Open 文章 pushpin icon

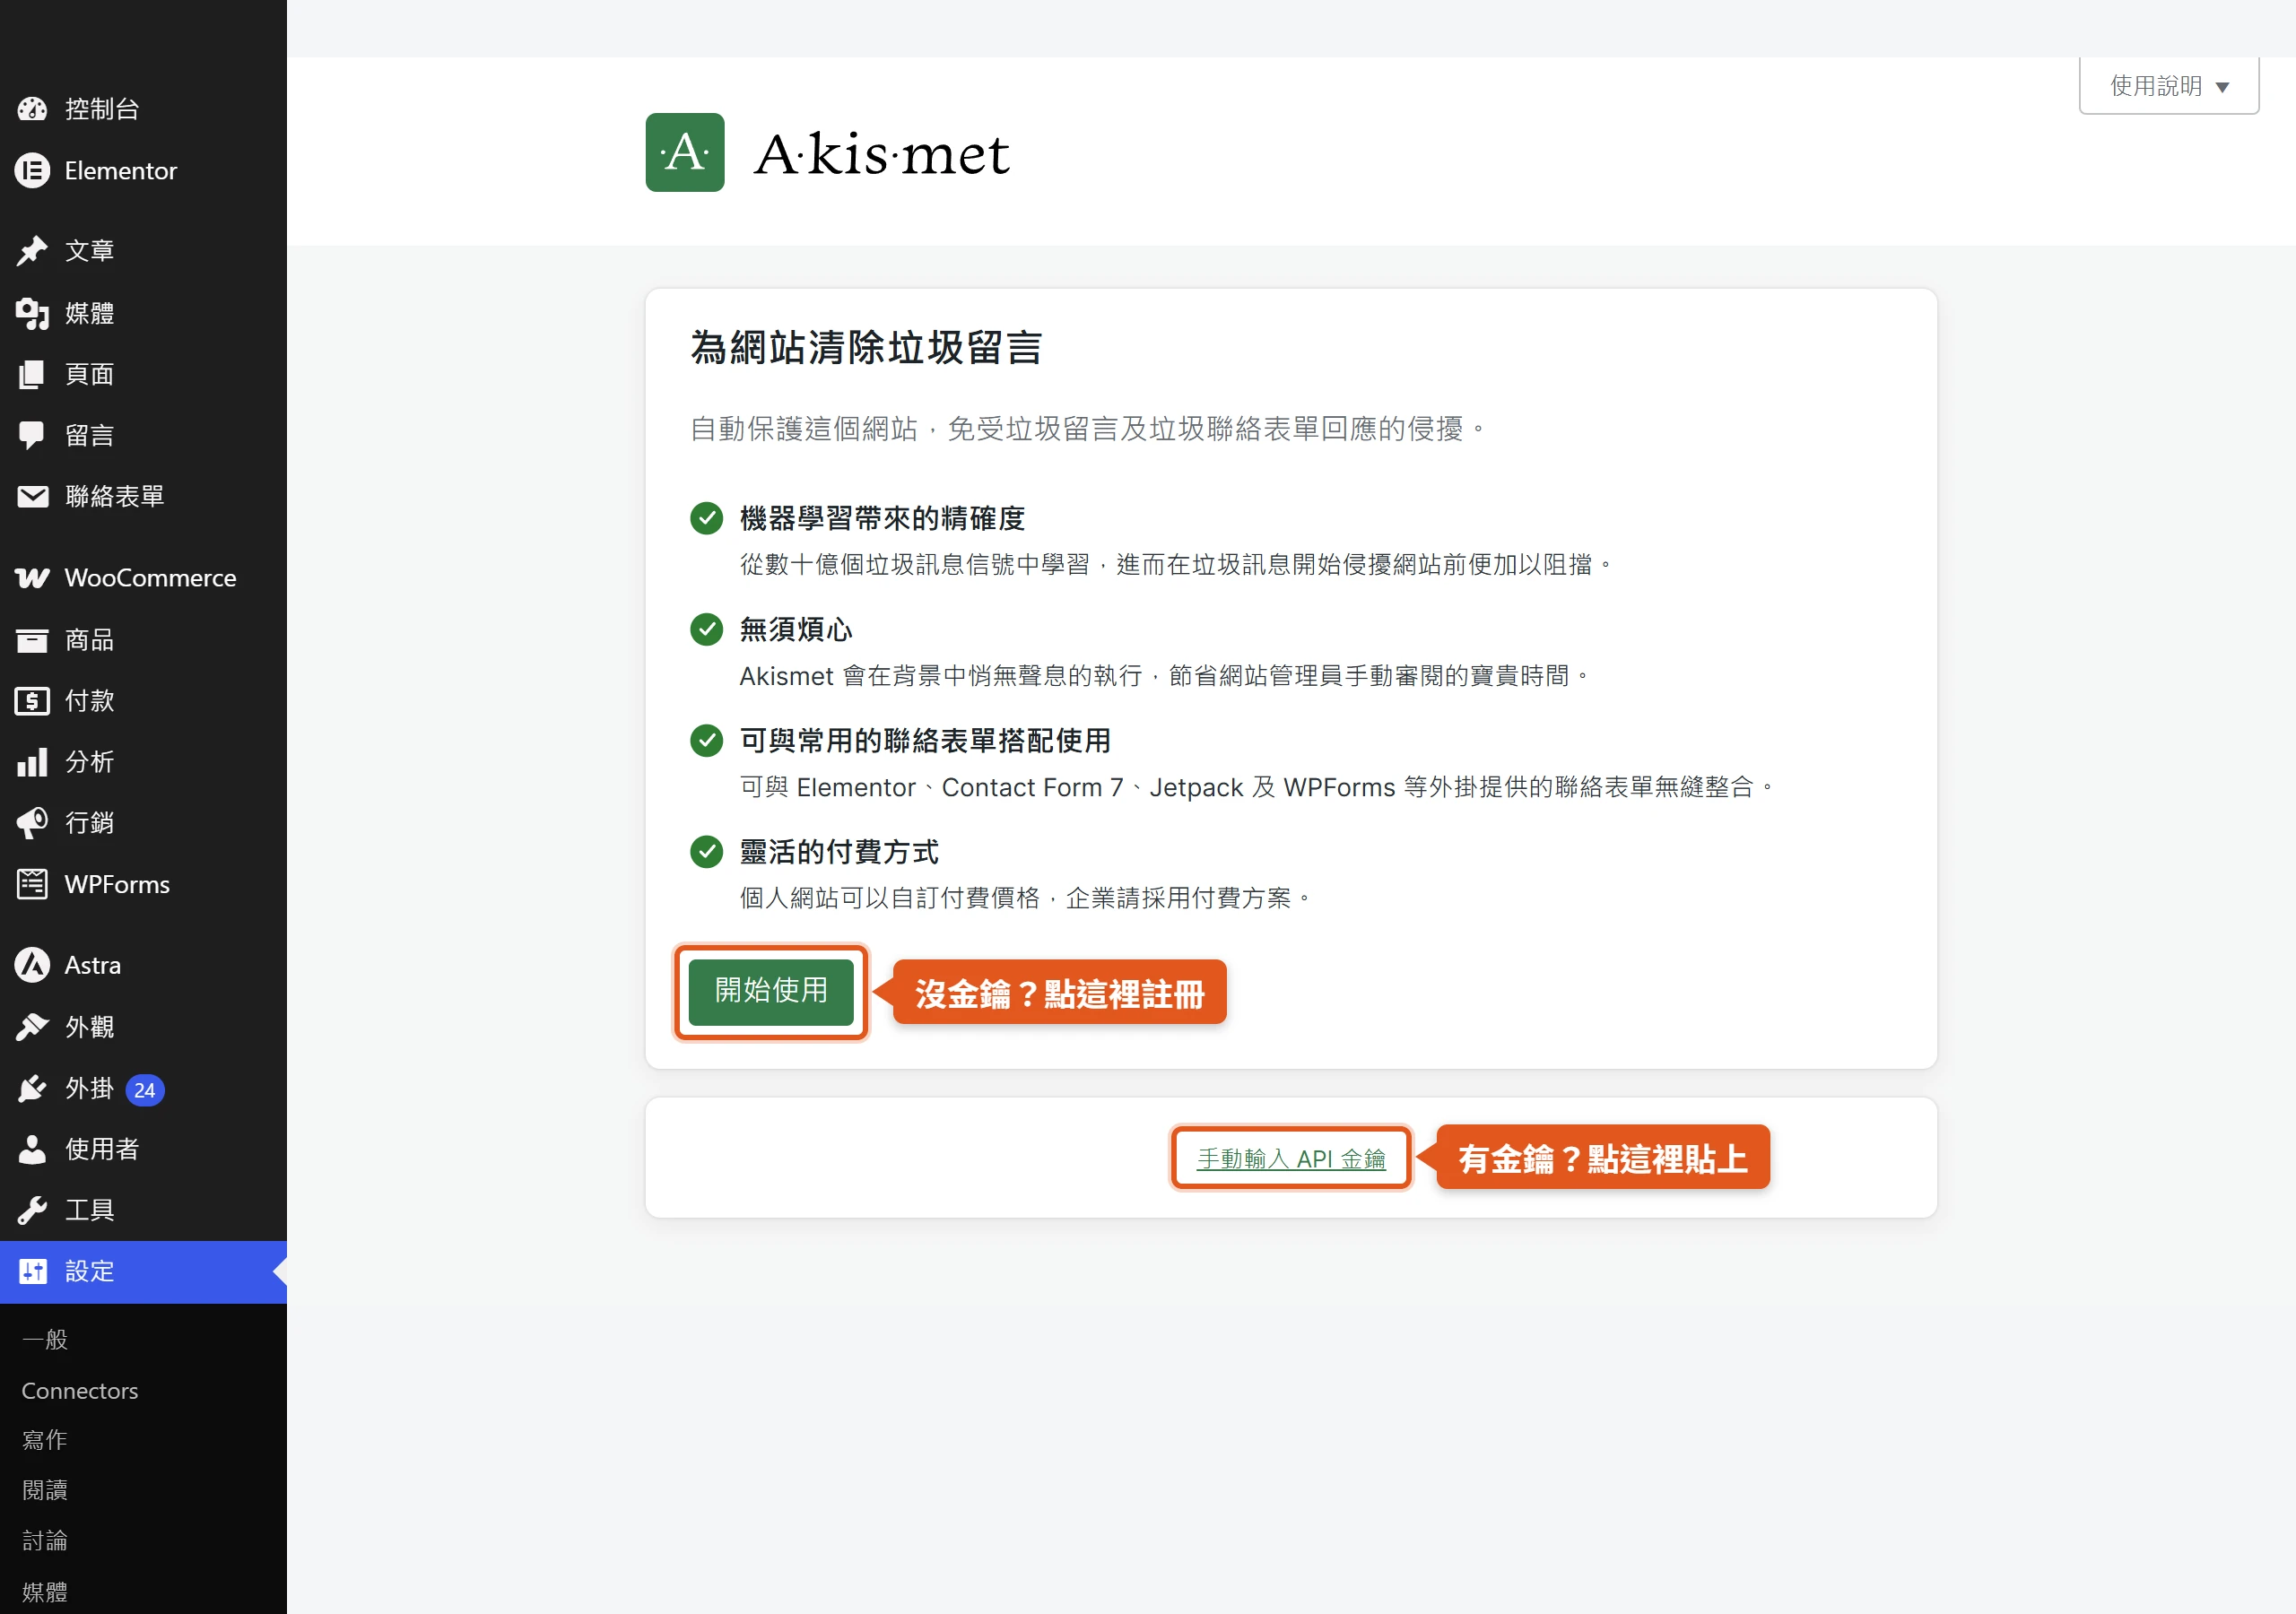tap(32, 251)
